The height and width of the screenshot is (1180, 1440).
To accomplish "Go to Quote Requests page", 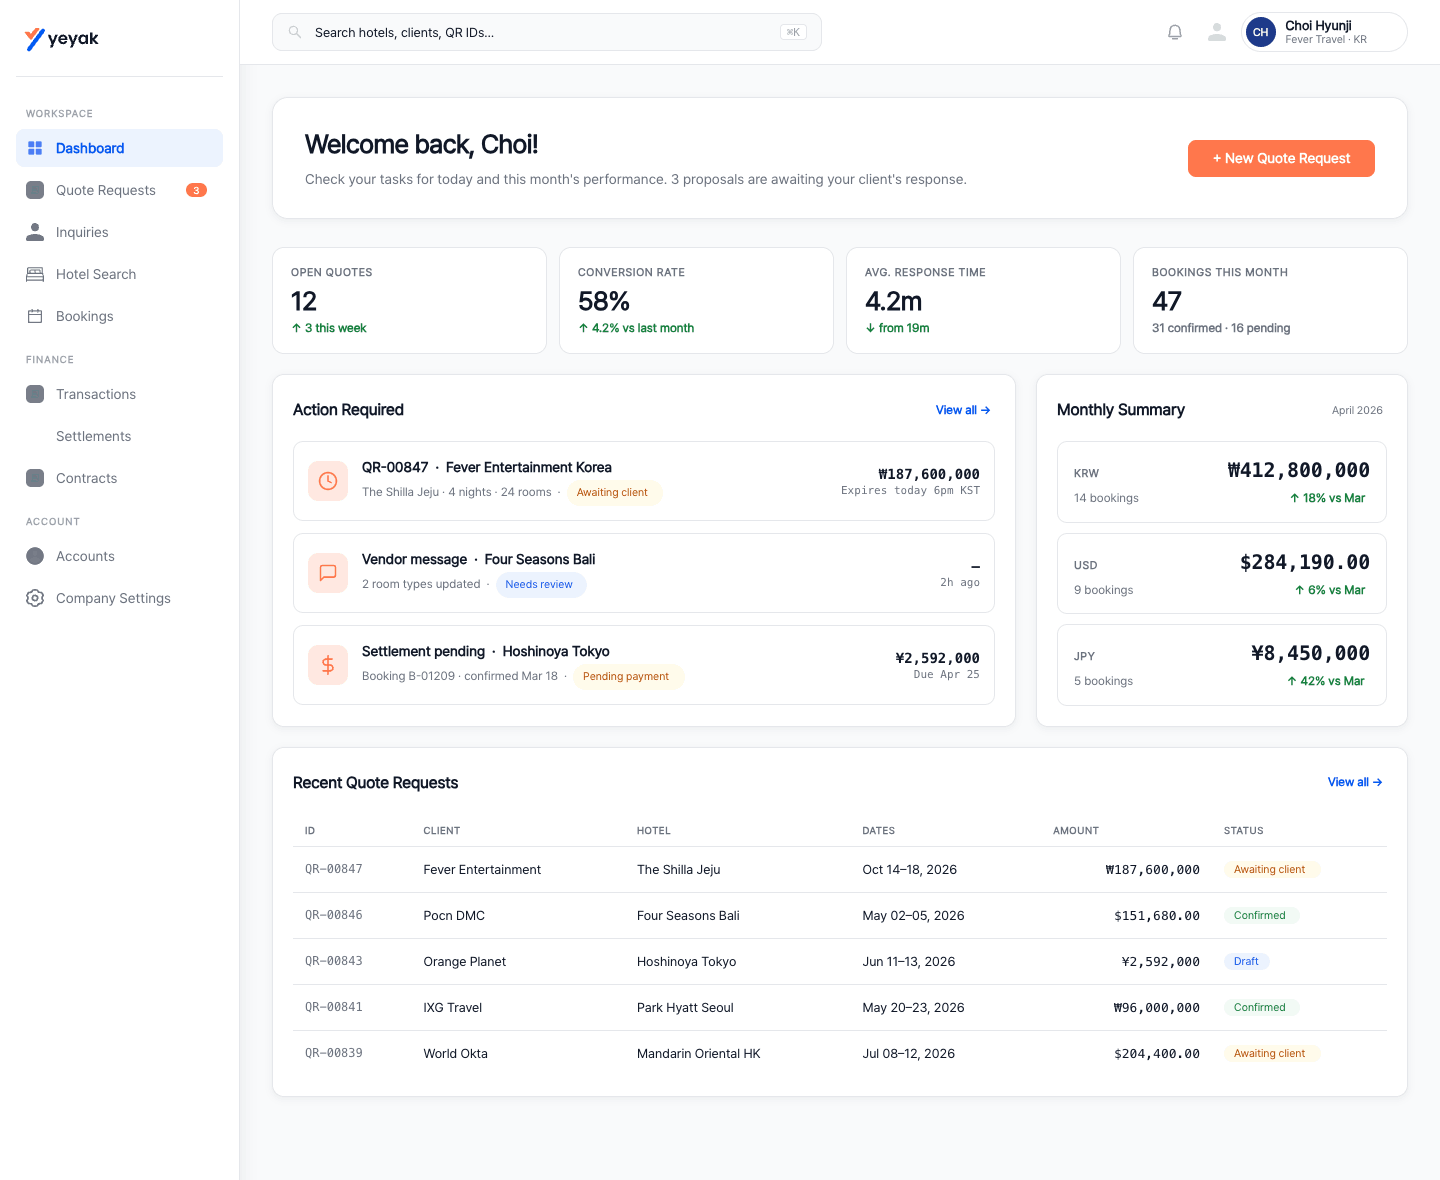I will click(119, 190).
